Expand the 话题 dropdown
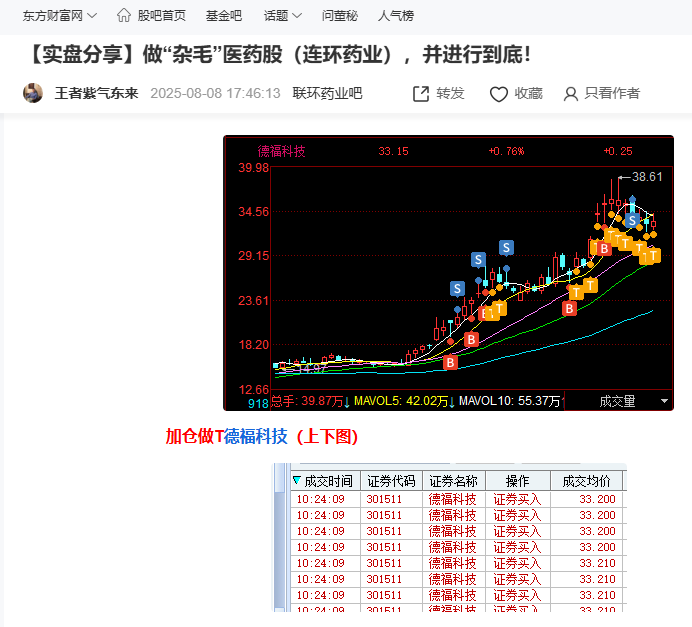This screenshot has width=692, height=627. pyautogui.click(x=283, y=16)
